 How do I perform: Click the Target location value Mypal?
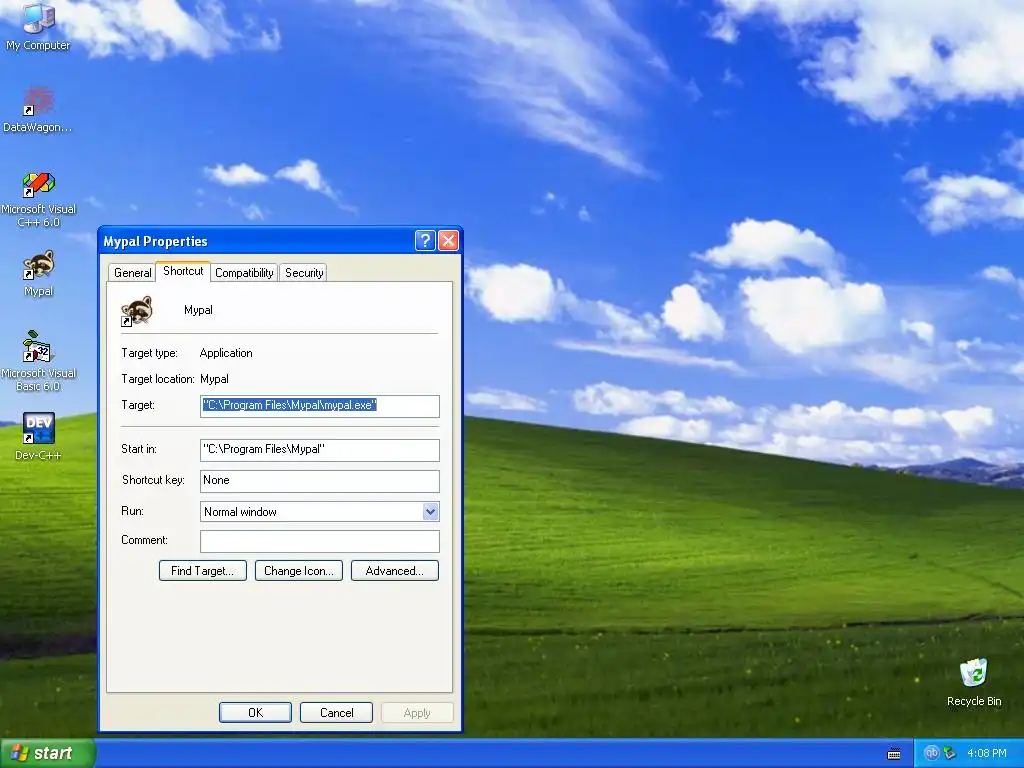214,379
